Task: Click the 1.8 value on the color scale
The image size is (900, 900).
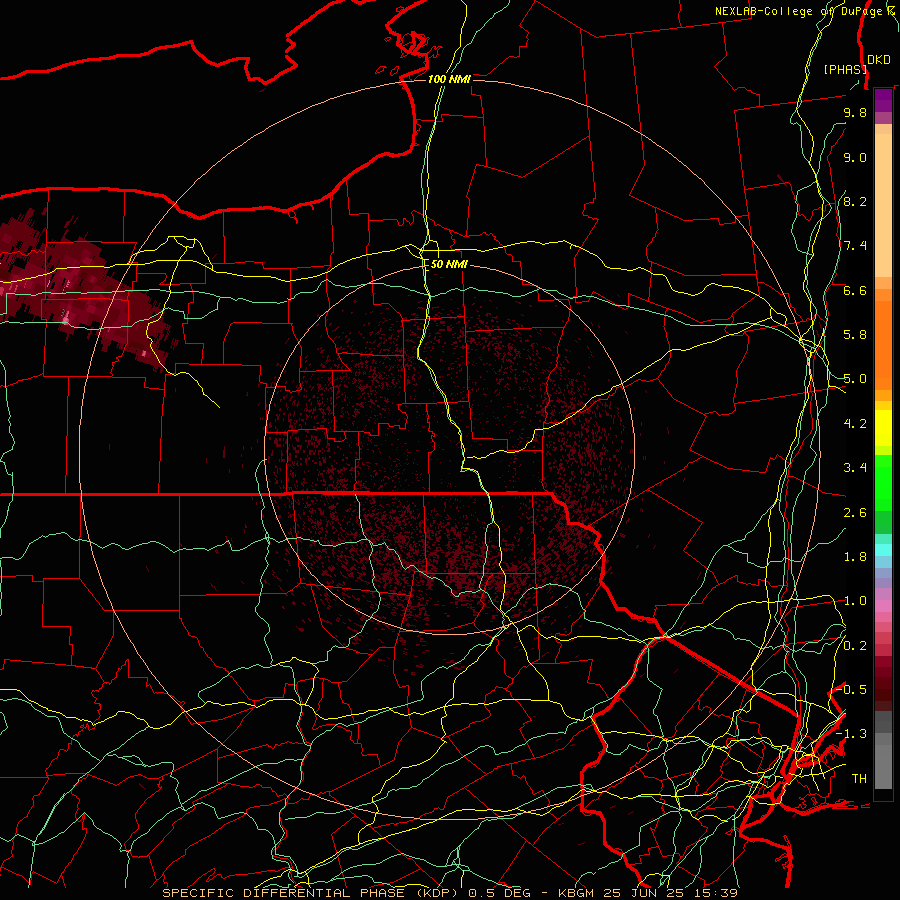Action: point(855,557)
